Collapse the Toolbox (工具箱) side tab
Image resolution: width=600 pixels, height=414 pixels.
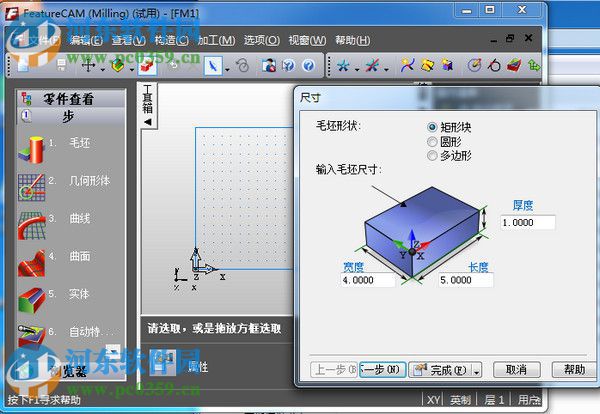pos(148,105)
